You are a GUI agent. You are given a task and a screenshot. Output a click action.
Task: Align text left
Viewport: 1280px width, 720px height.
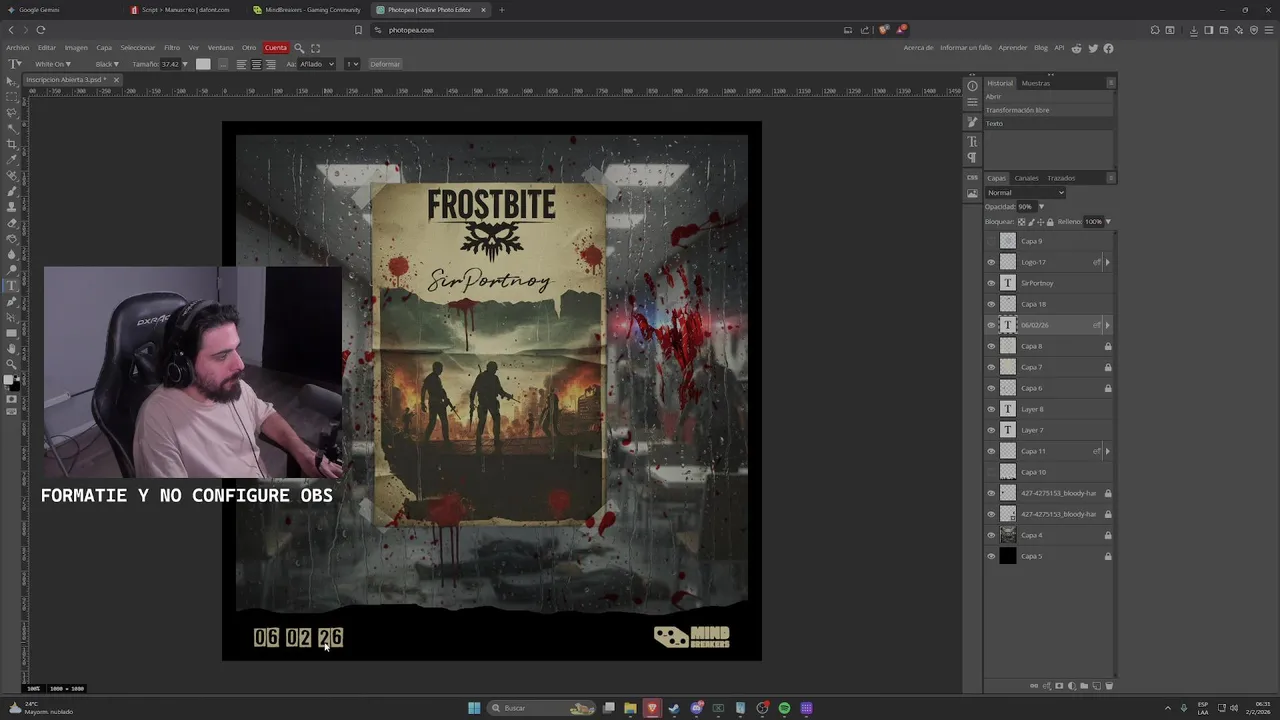coord(241,64)
